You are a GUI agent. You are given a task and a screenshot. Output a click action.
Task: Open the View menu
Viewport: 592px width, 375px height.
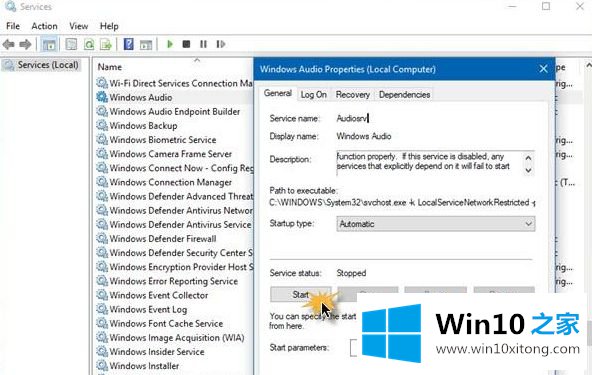(x=79, y=26)
